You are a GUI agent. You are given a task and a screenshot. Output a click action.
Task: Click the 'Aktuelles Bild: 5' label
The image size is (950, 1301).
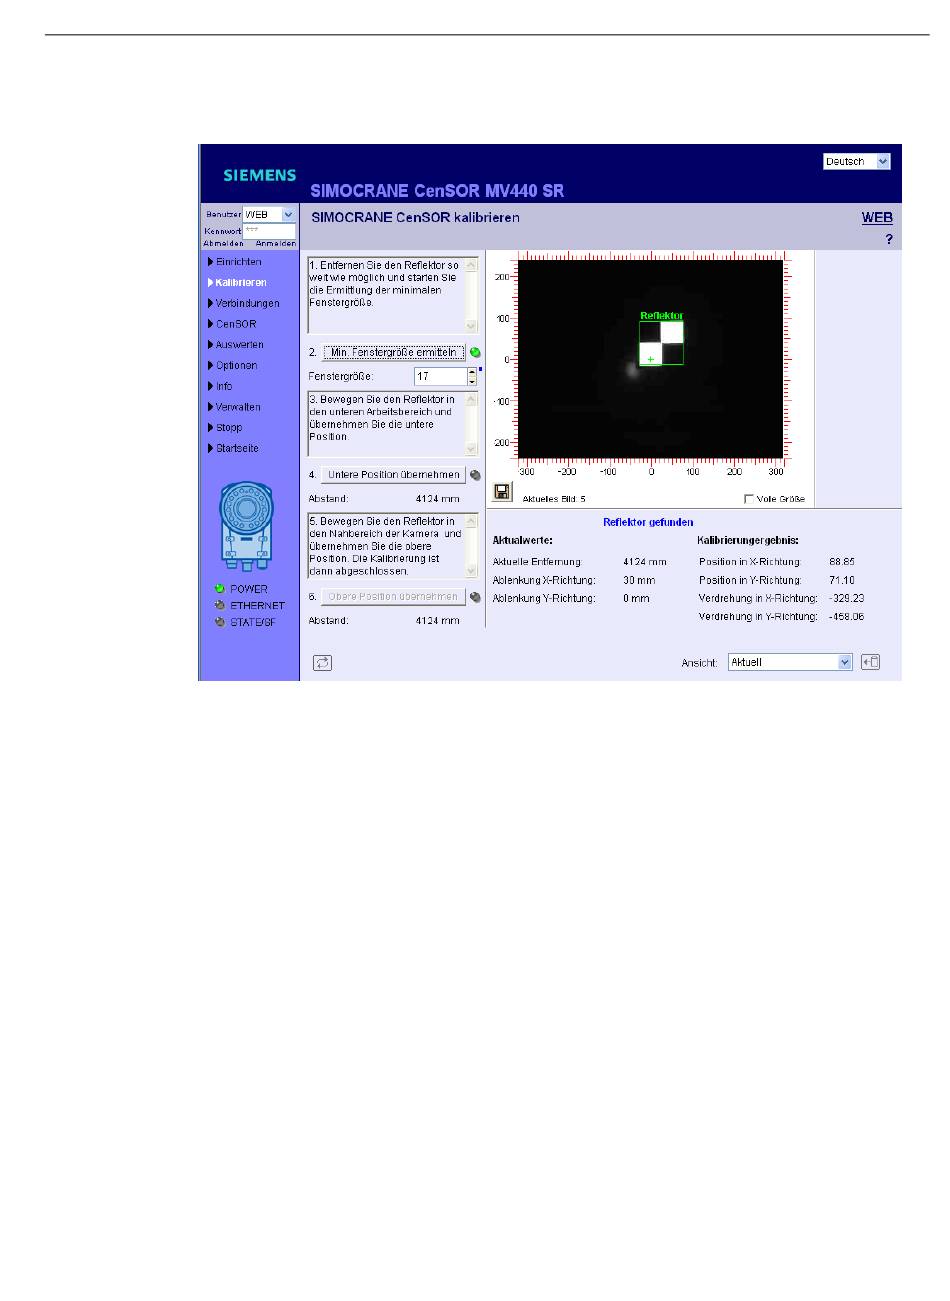554,499
